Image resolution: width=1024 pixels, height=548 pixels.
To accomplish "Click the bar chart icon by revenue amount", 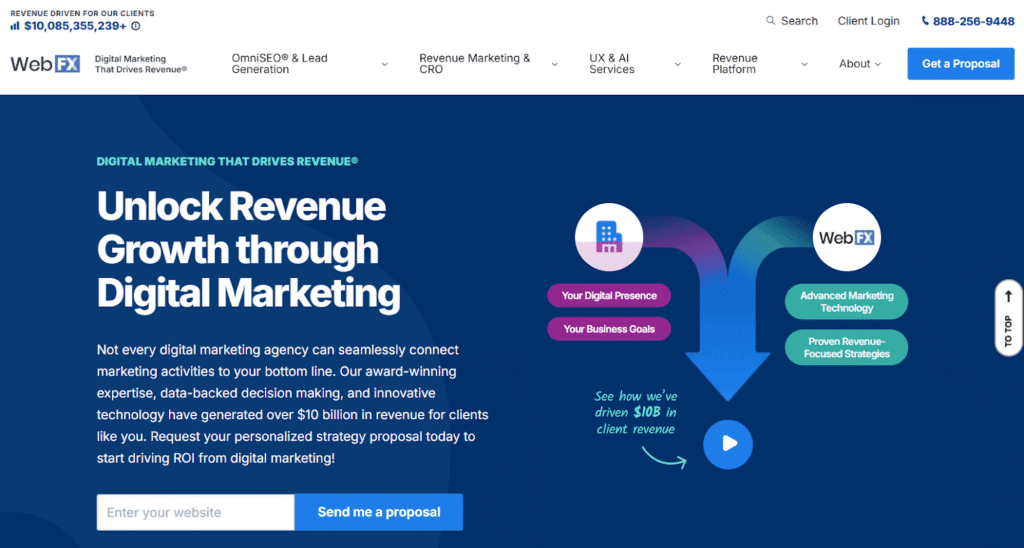I will point(15,26).
